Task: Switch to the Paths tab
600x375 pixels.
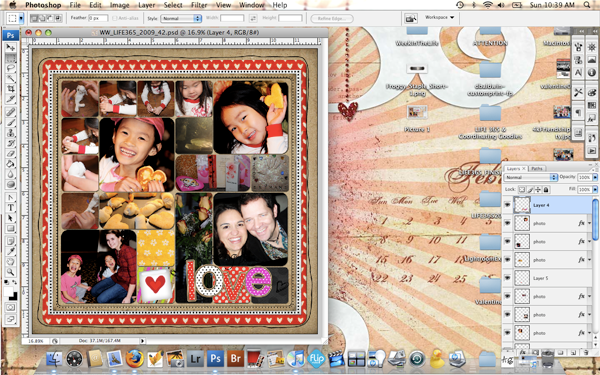Action: [537, 168]
